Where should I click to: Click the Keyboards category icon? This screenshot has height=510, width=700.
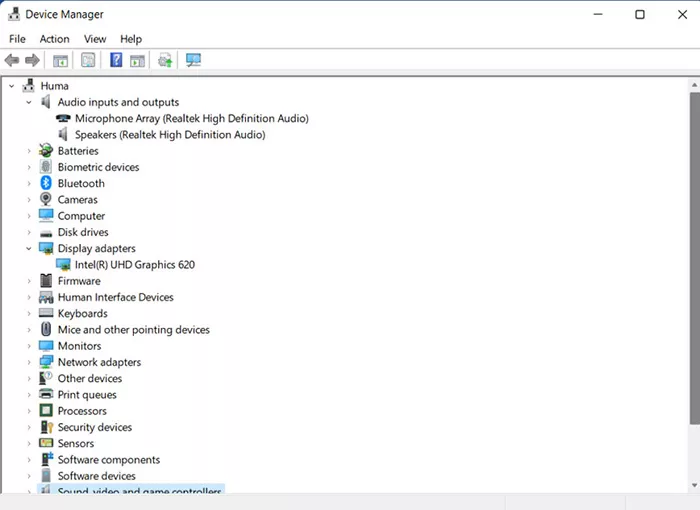coord(46,313)
